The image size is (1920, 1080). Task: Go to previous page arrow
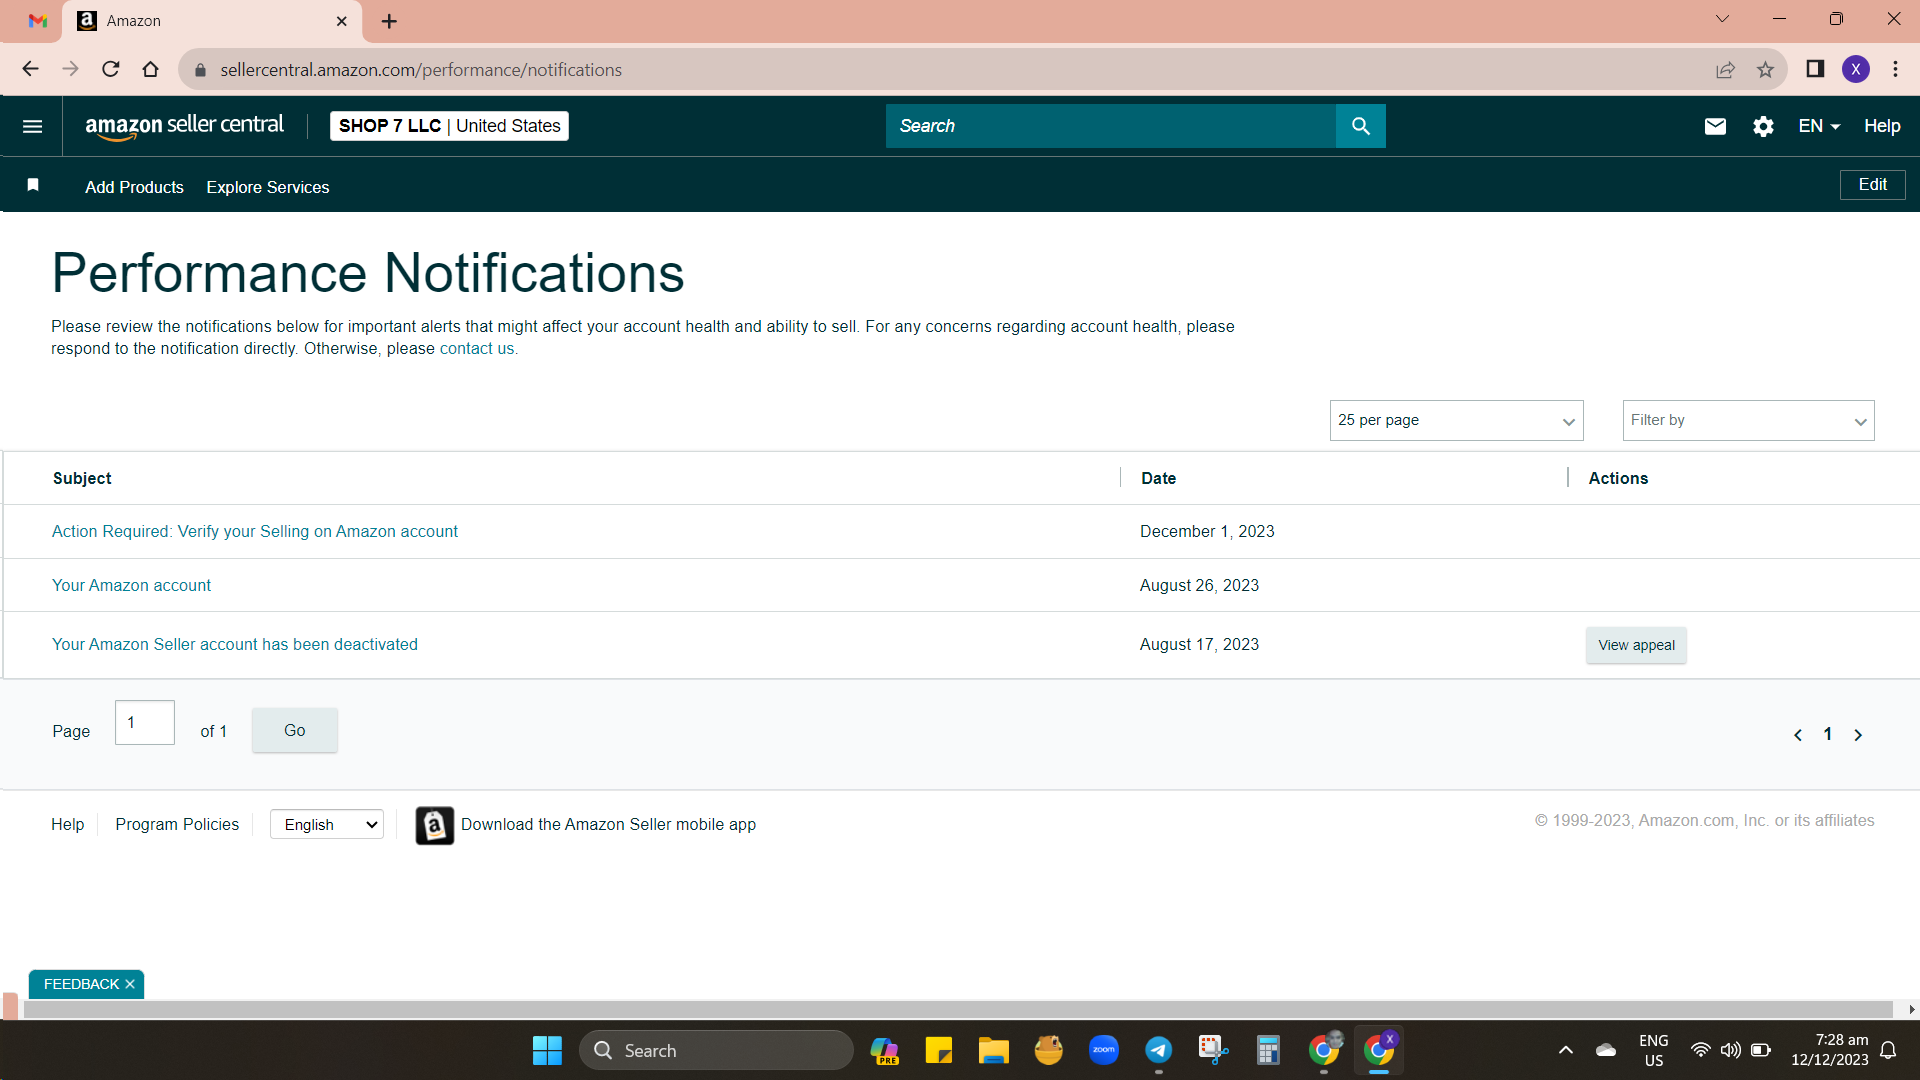click(x=1798, y=735)
